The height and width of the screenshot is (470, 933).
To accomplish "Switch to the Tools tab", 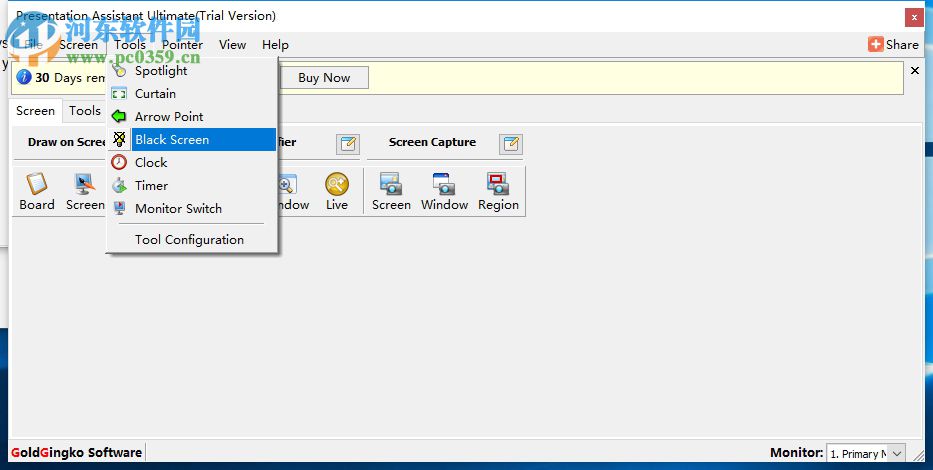I will pos(84,111).
